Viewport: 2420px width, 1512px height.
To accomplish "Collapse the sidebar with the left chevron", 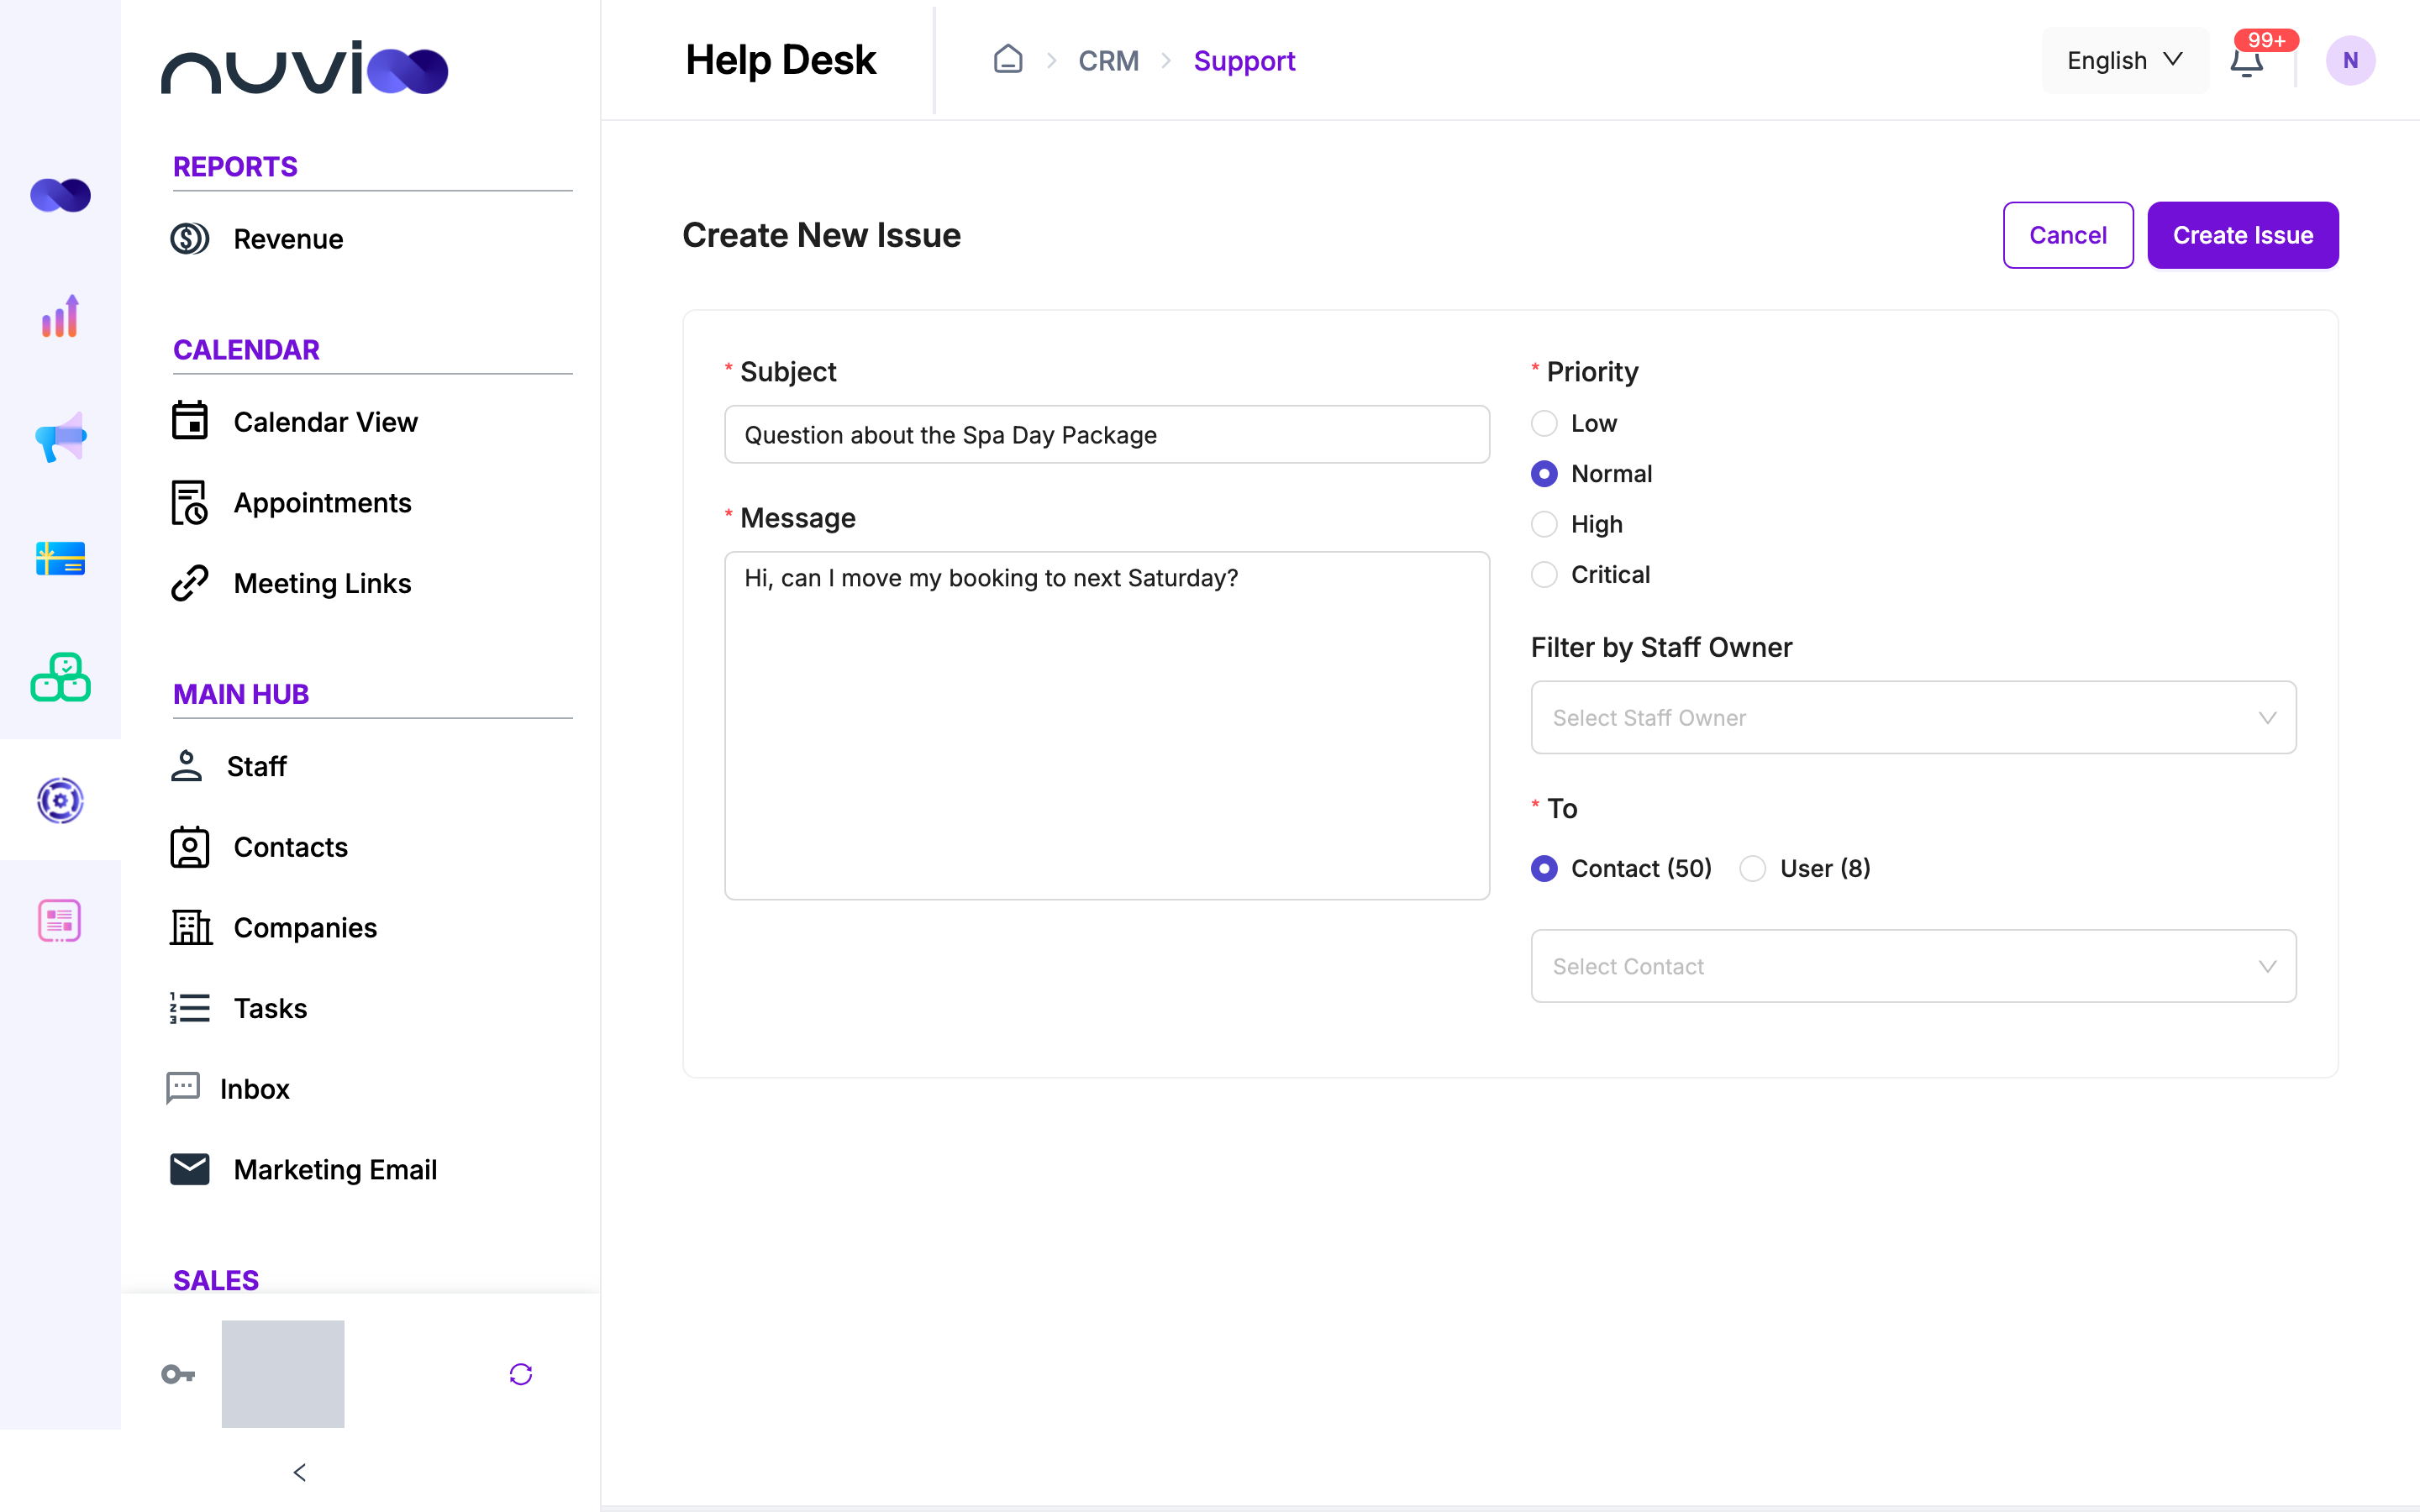I will 299,1472.
